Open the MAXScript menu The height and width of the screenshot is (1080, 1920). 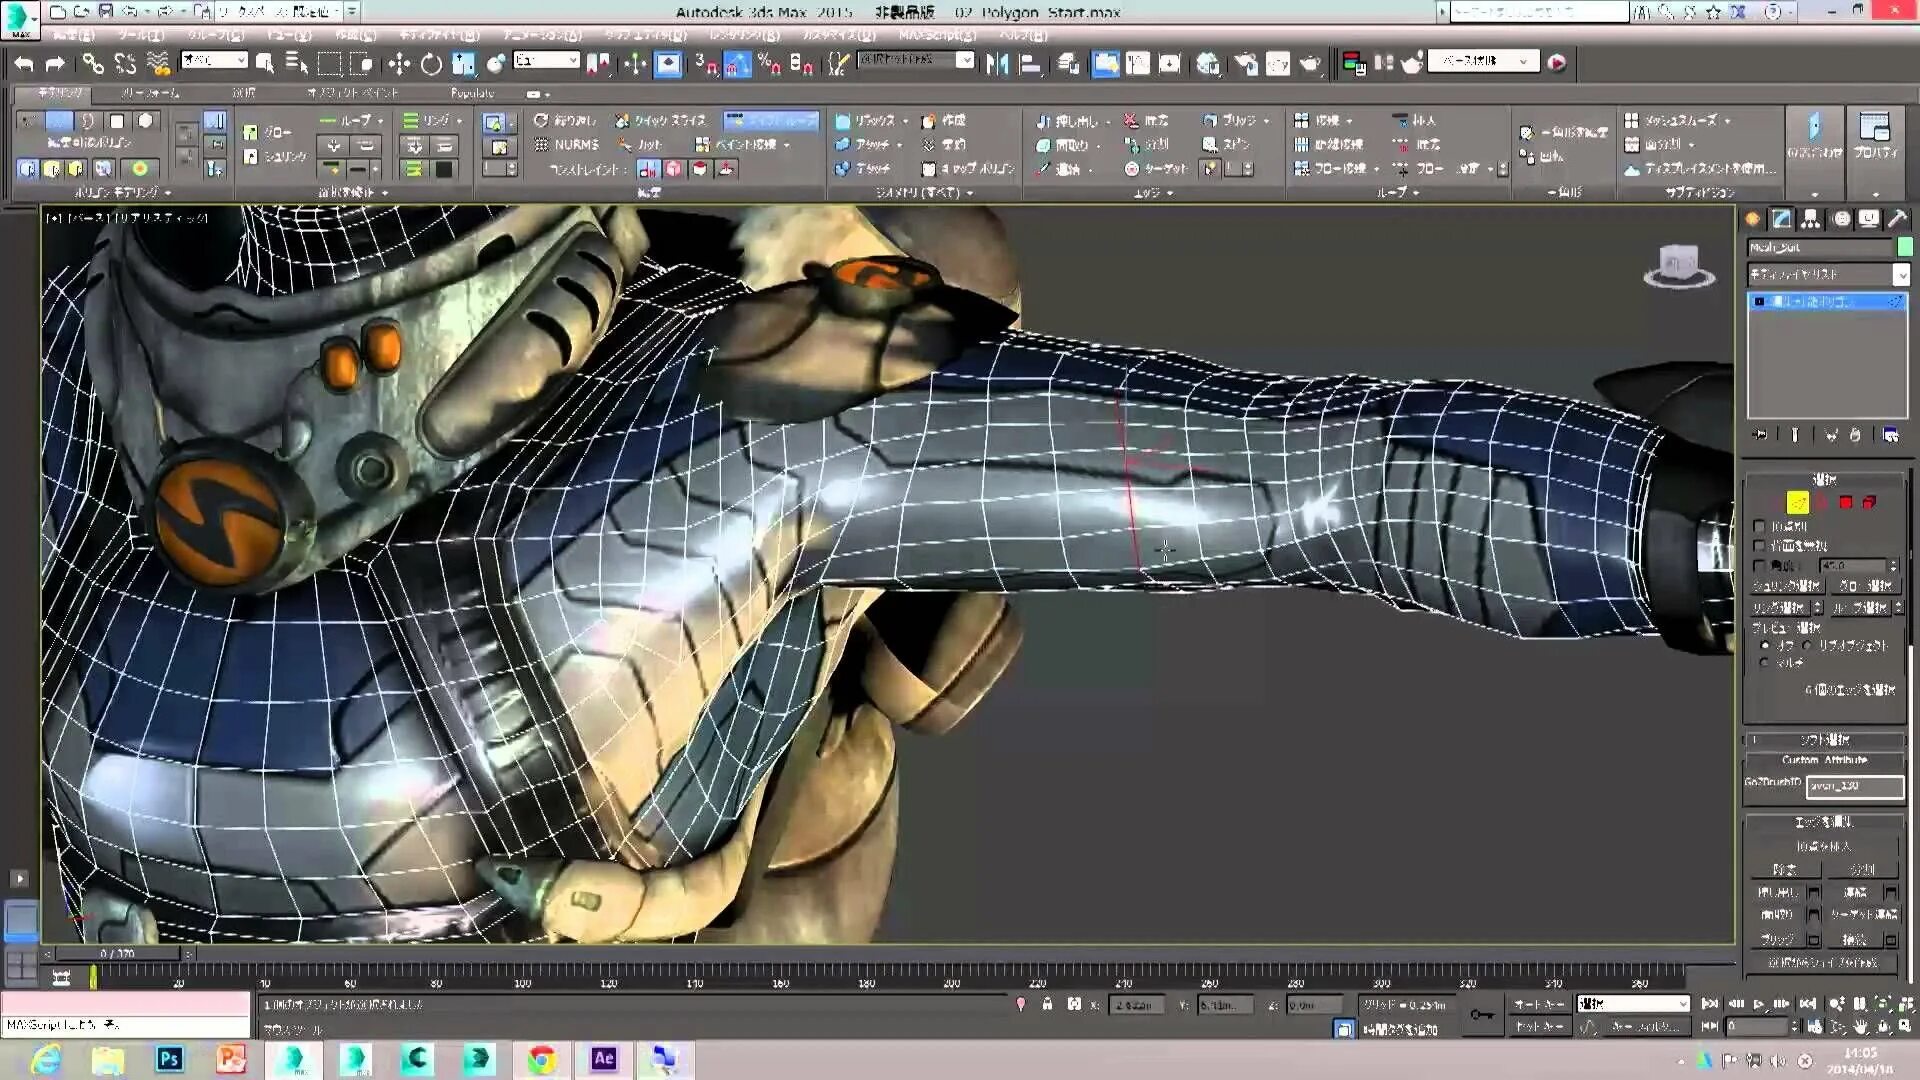point(936,35)
